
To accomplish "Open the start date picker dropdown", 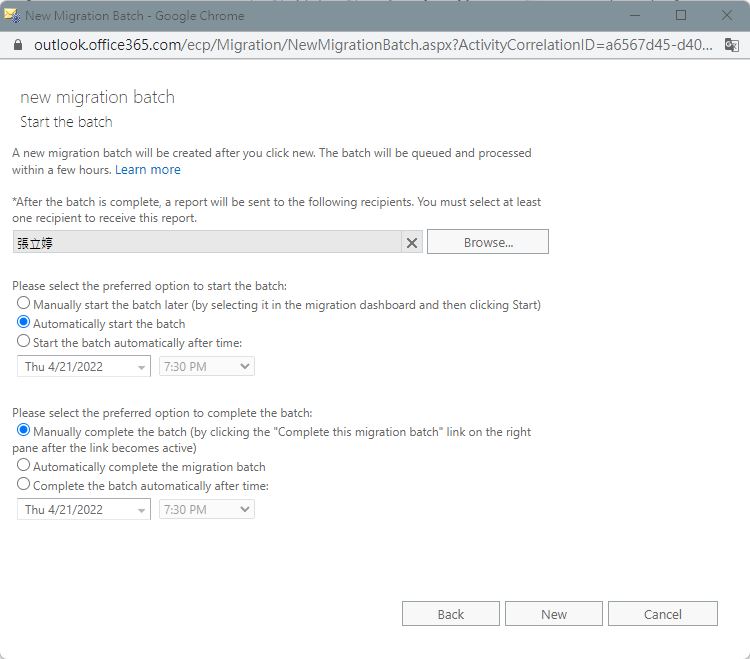I will coord(84,367).
